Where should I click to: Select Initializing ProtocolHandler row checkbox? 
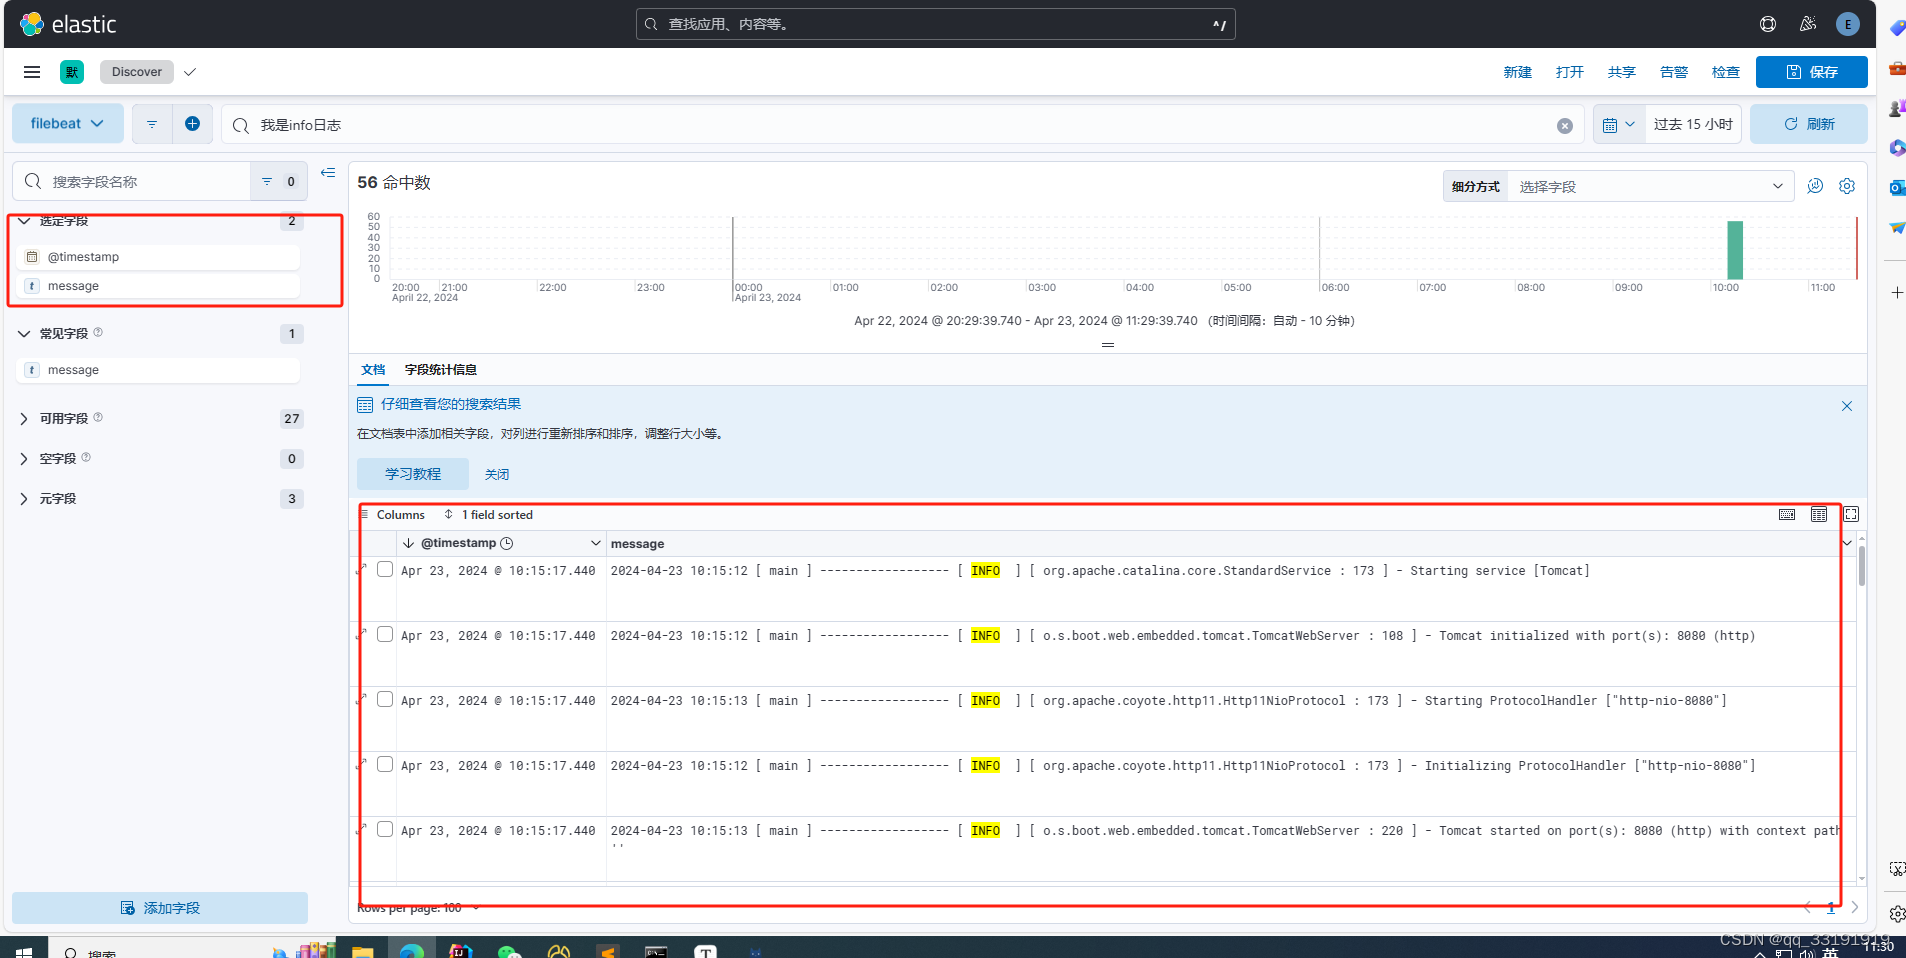(385, 765)
